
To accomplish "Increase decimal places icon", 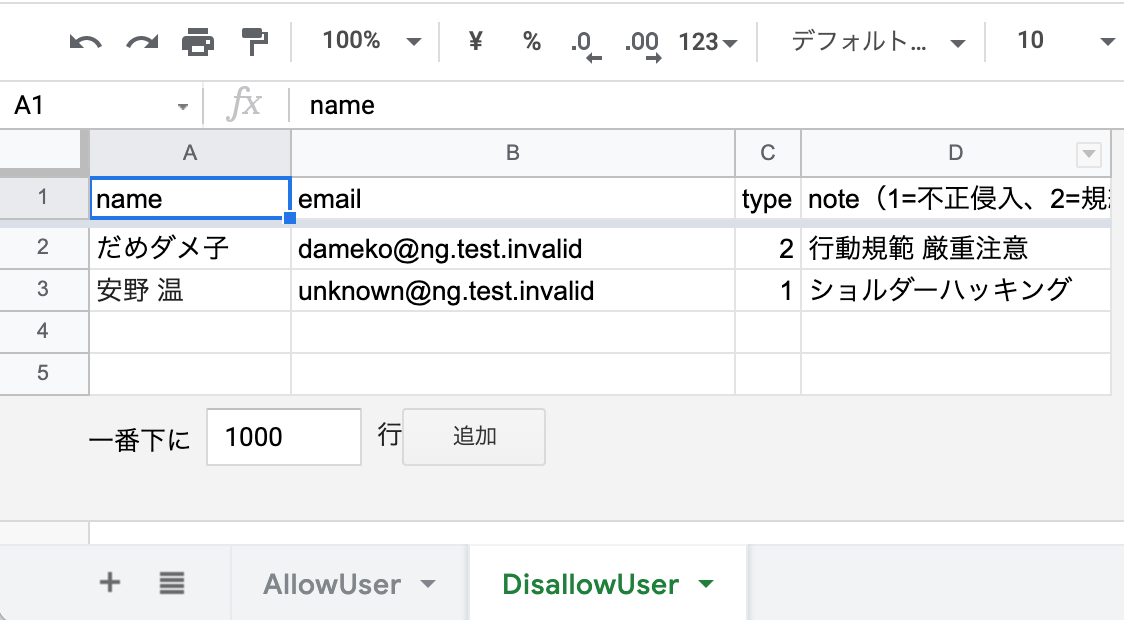I will (x=642, y=43).
